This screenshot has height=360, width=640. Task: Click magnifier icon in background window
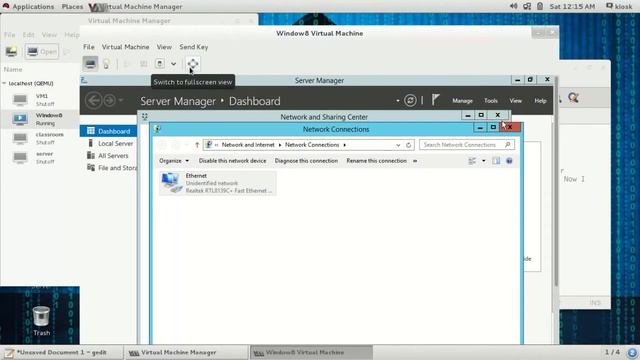point(573,98)
